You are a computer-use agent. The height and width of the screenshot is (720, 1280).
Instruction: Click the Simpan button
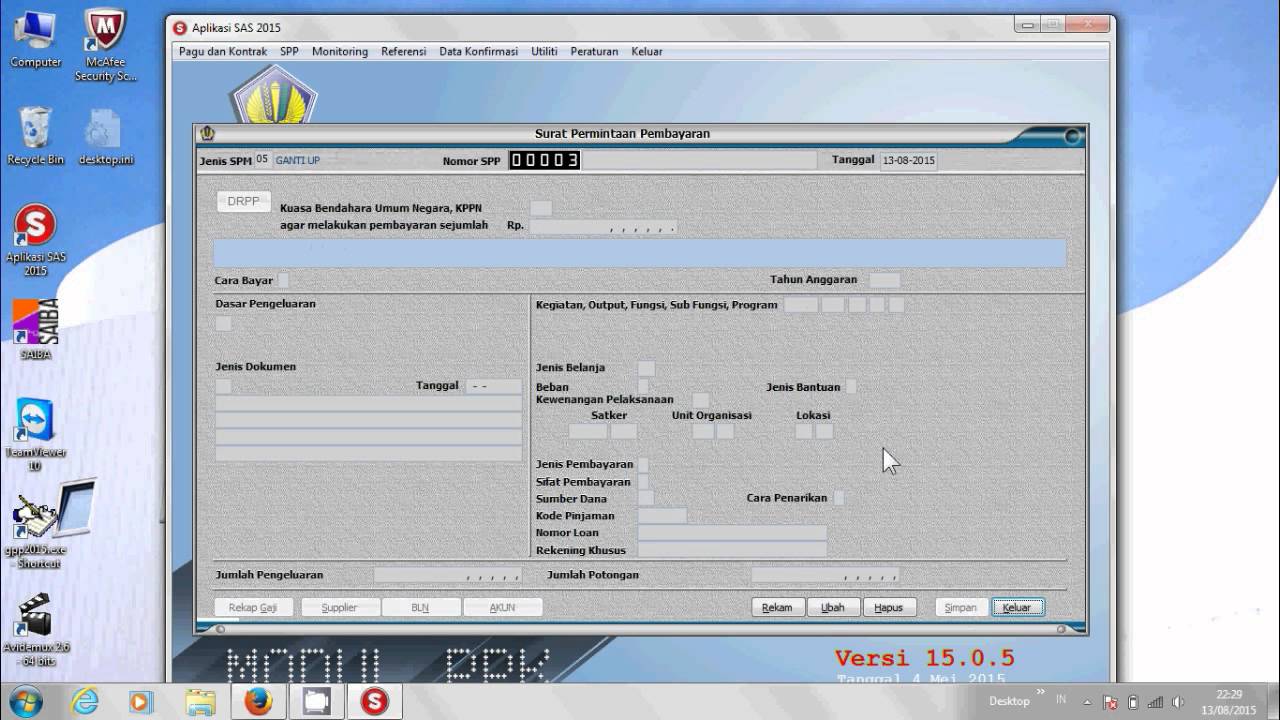tap(961, 607)
